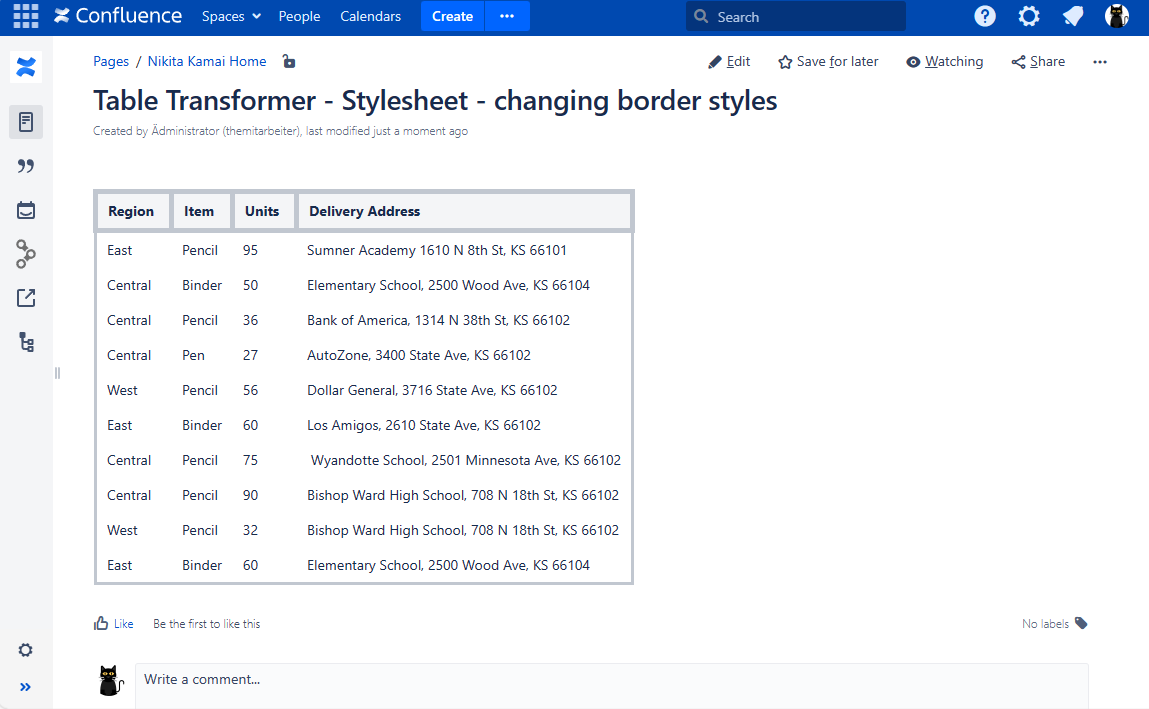Open the notifications icon in header
This screenshot has height=709, width=1149.
click(1073, 16)
